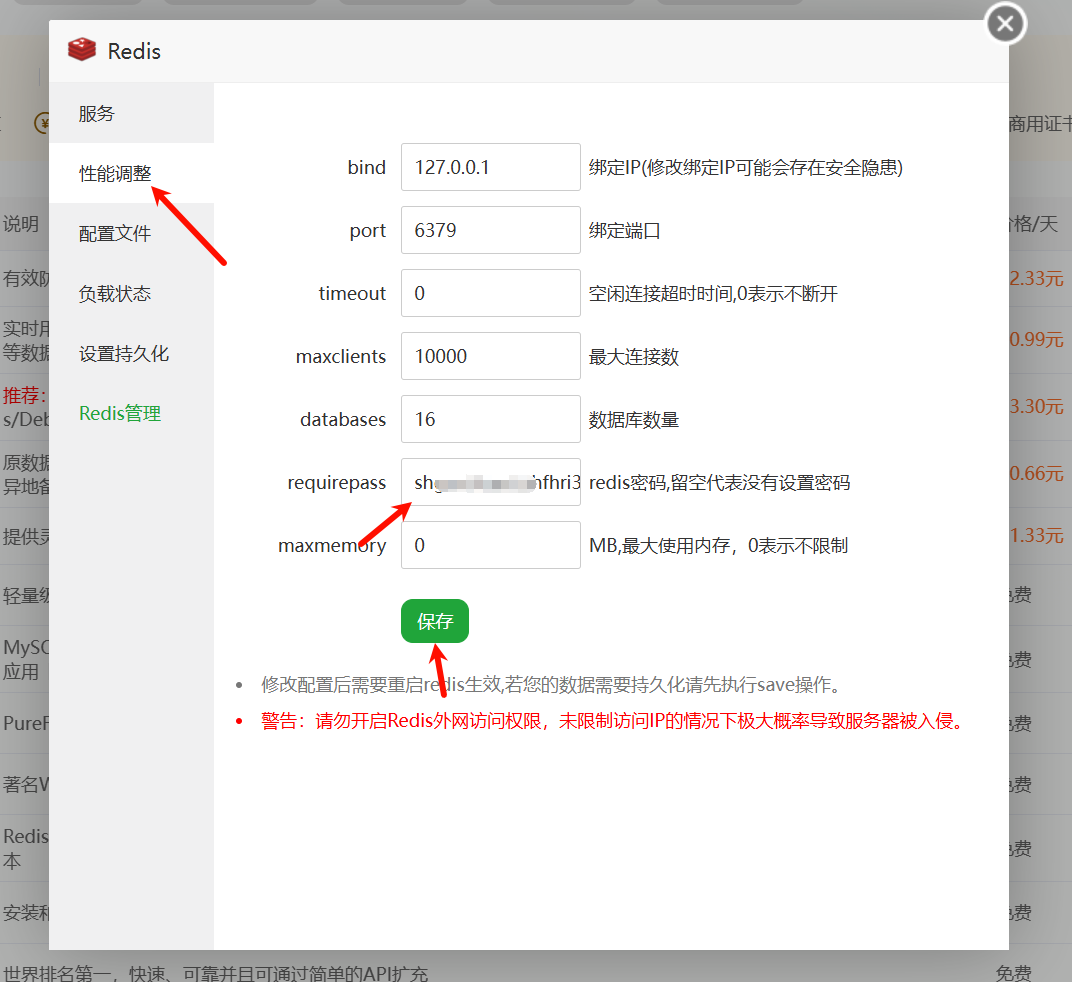Open the 服务 tab in sidebar
Screen dimensions: 1072x982
point(97,113)
